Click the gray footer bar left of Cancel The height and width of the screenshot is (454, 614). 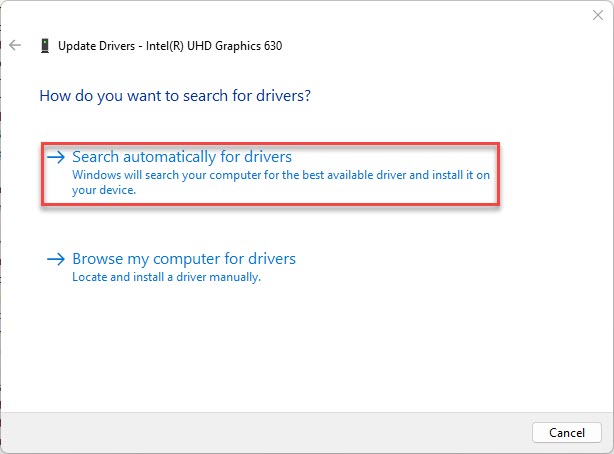pos(266,432)
